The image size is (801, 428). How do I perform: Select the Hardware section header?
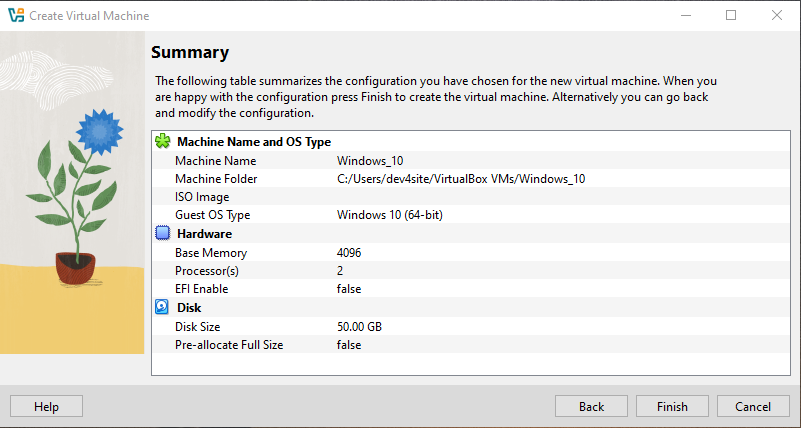(x=204, y=234)
